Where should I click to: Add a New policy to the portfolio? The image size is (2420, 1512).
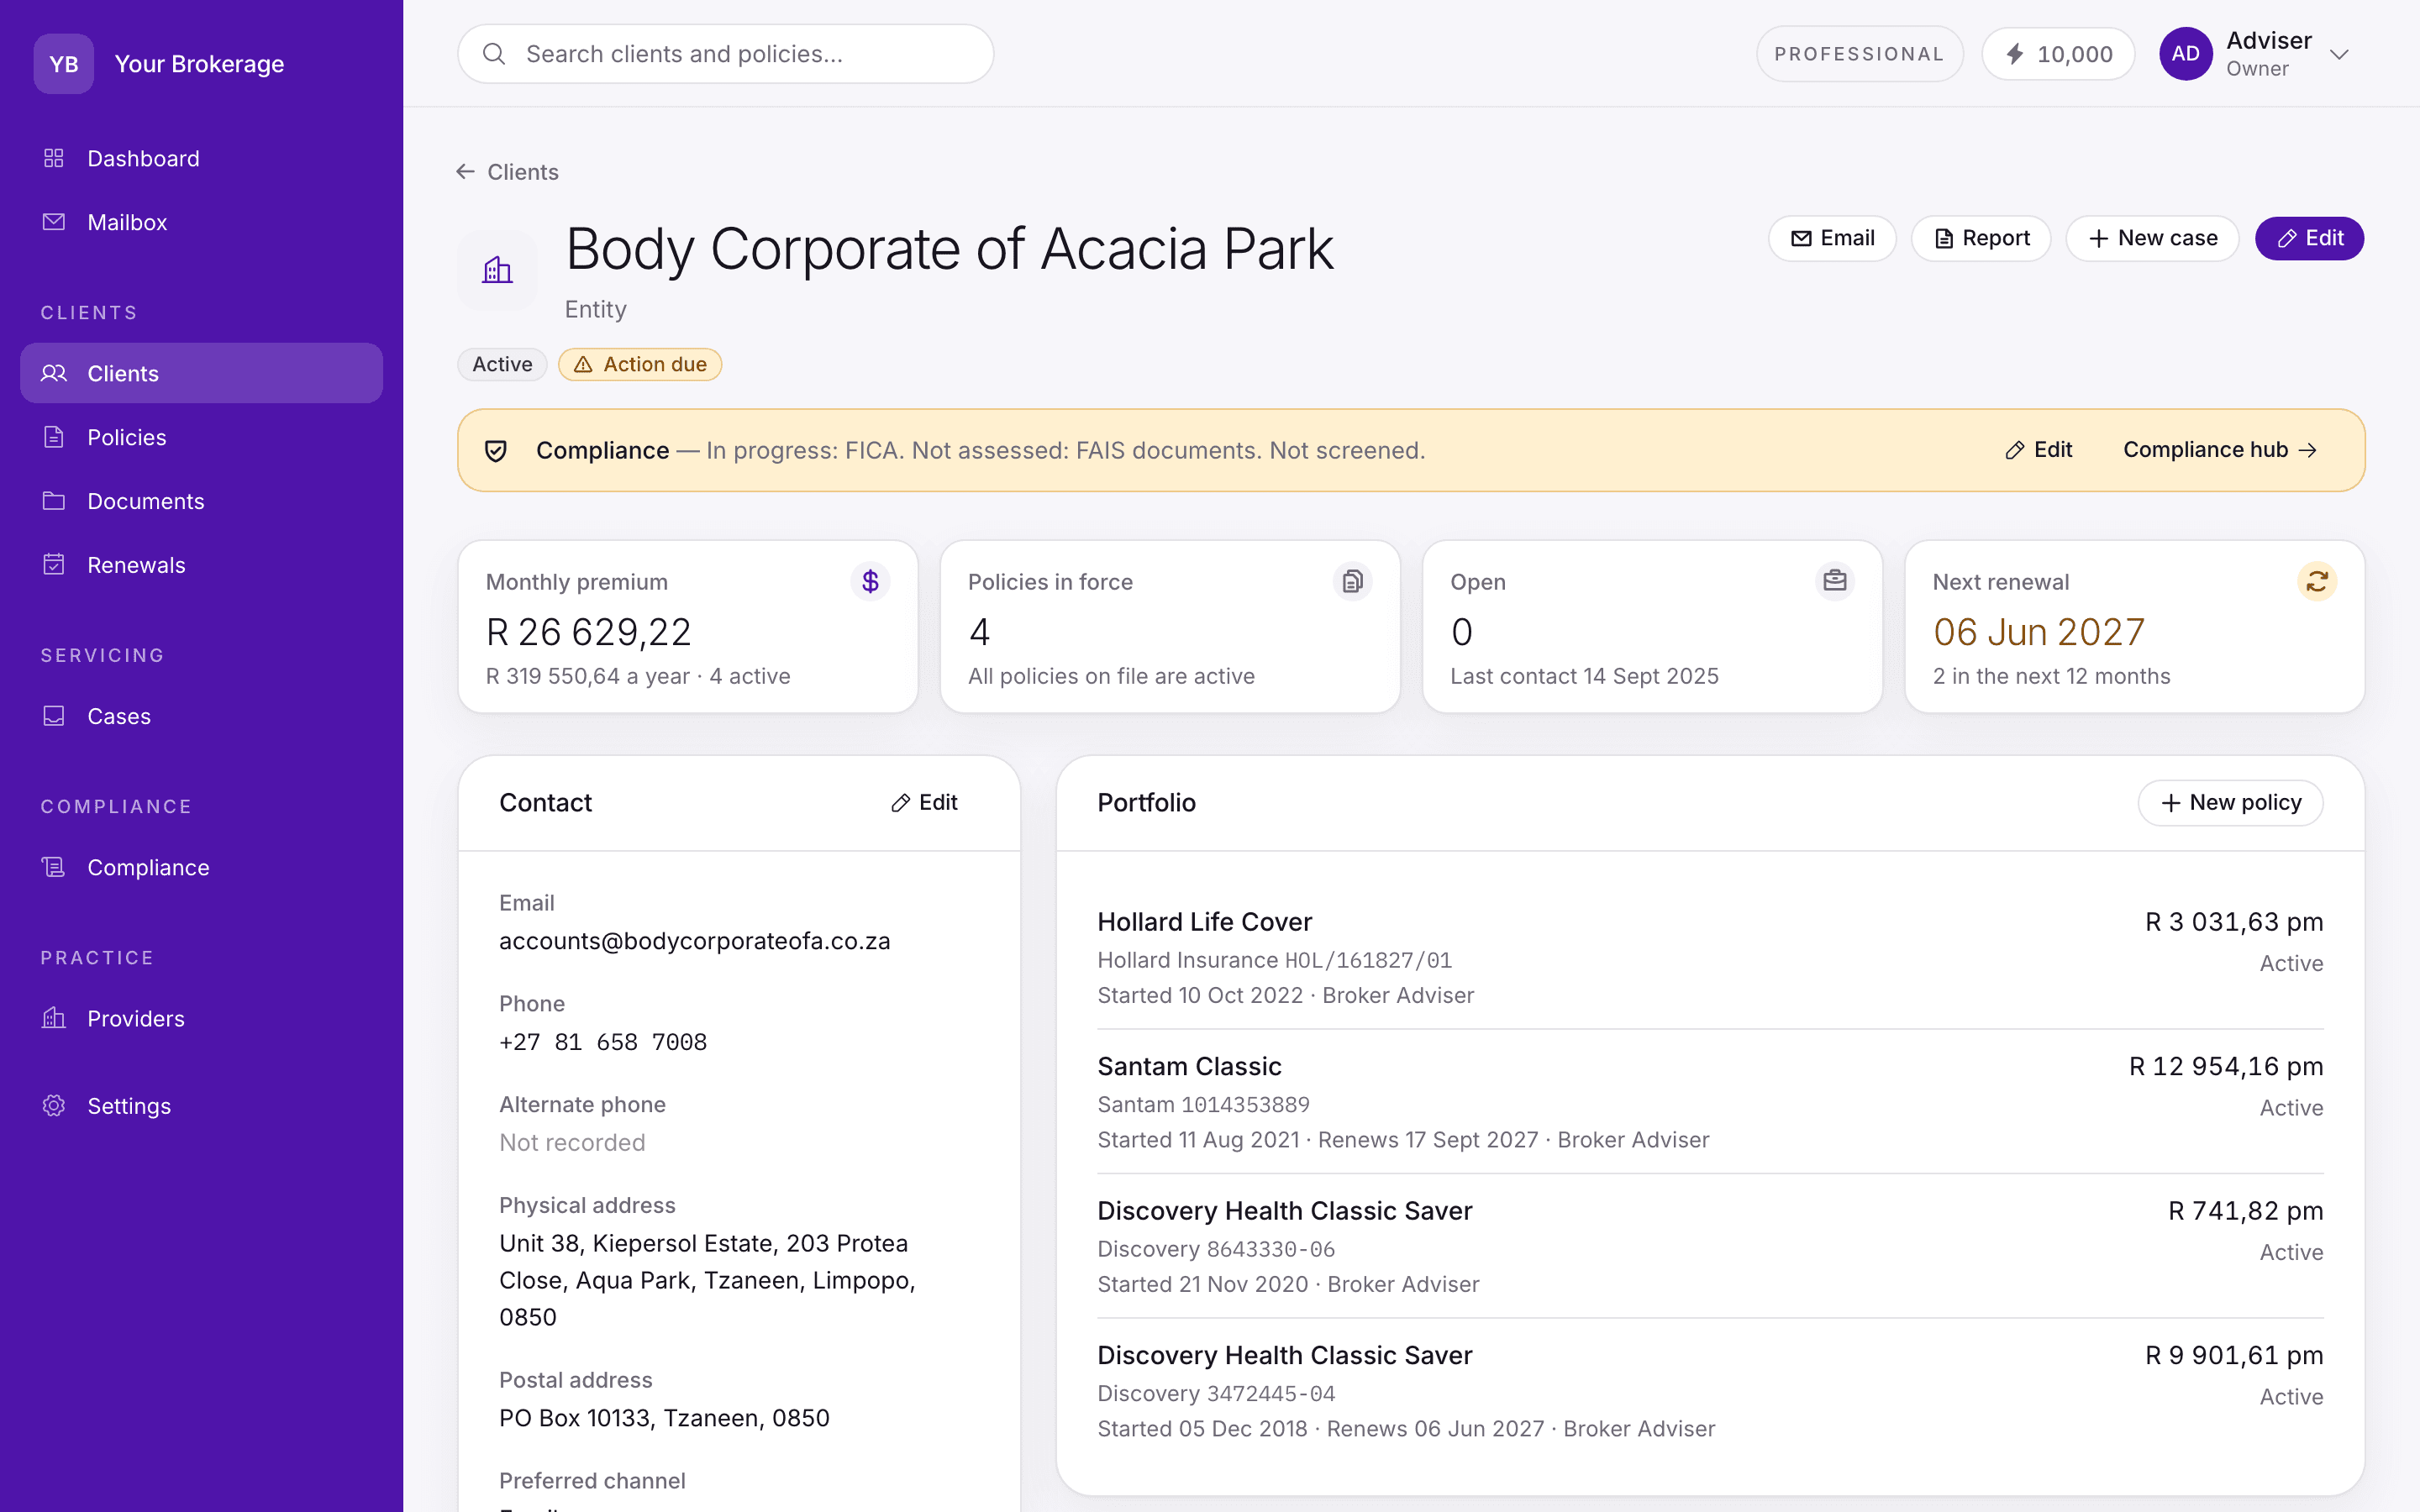2230,803
